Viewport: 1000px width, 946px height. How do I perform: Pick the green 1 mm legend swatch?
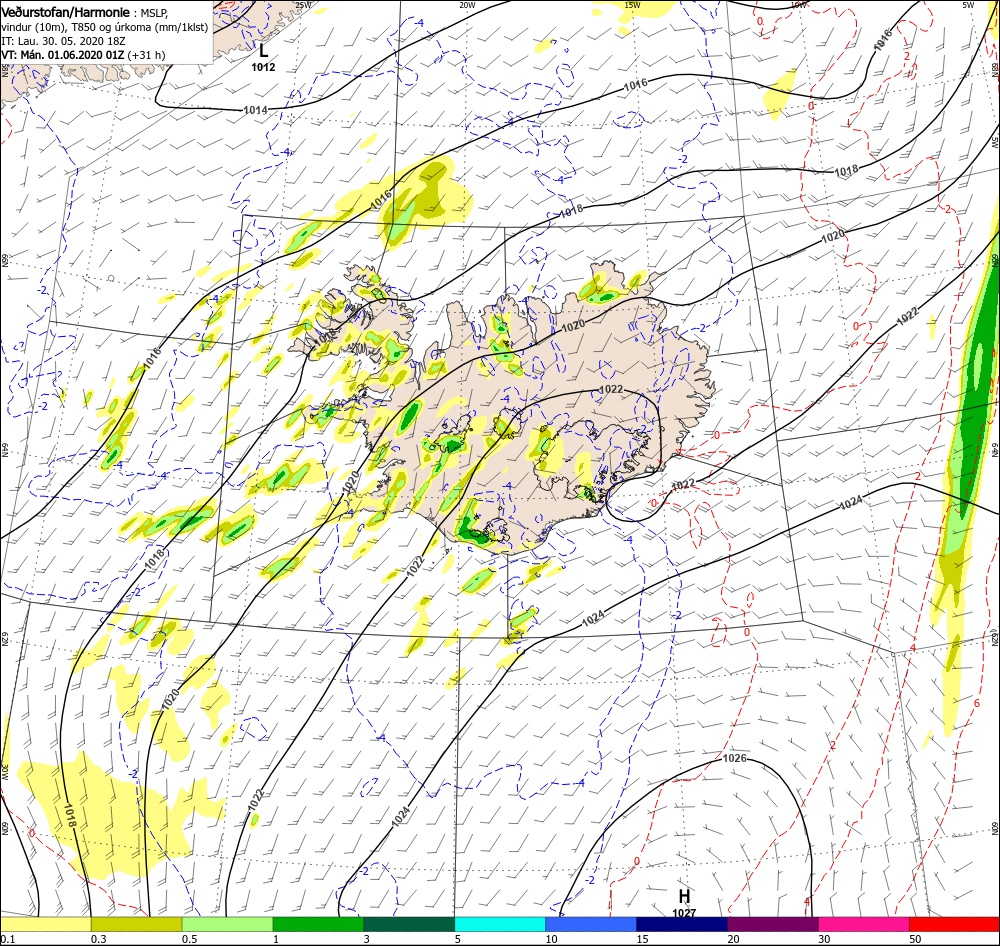click(x=318, y=924)
